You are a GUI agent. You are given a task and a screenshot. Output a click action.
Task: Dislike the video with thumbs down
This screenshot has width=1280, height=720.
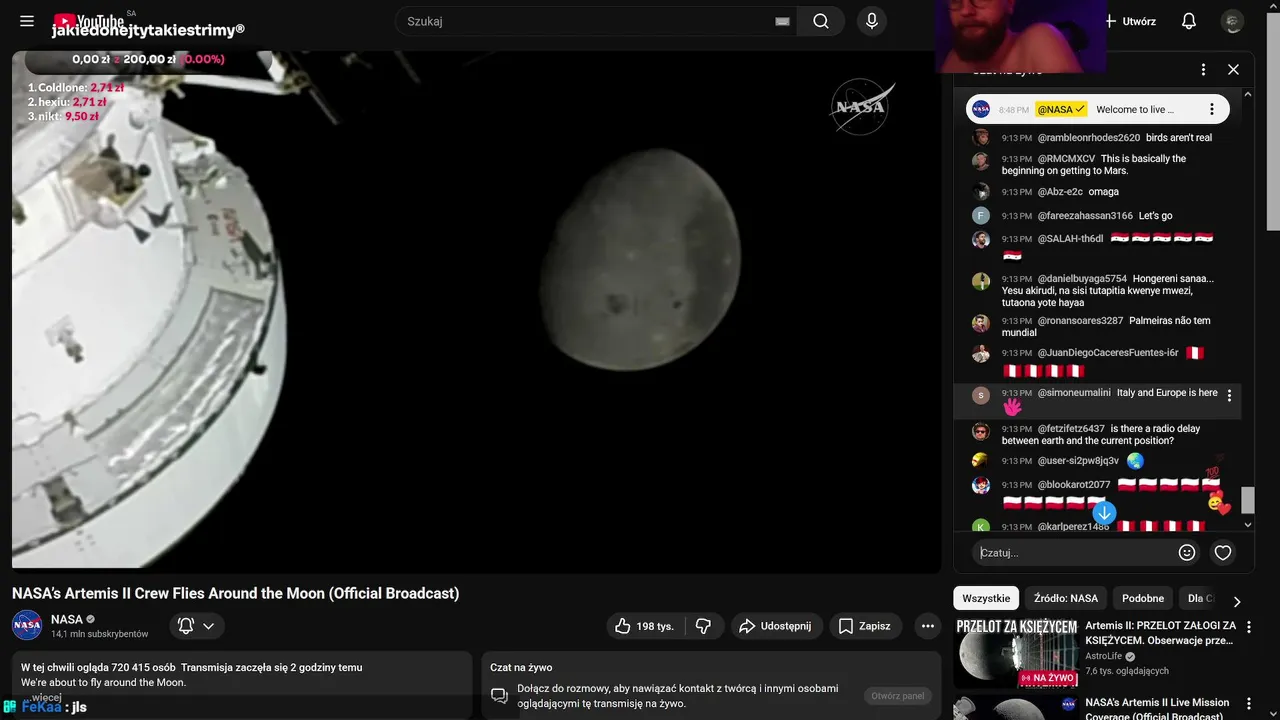point(703,626)
